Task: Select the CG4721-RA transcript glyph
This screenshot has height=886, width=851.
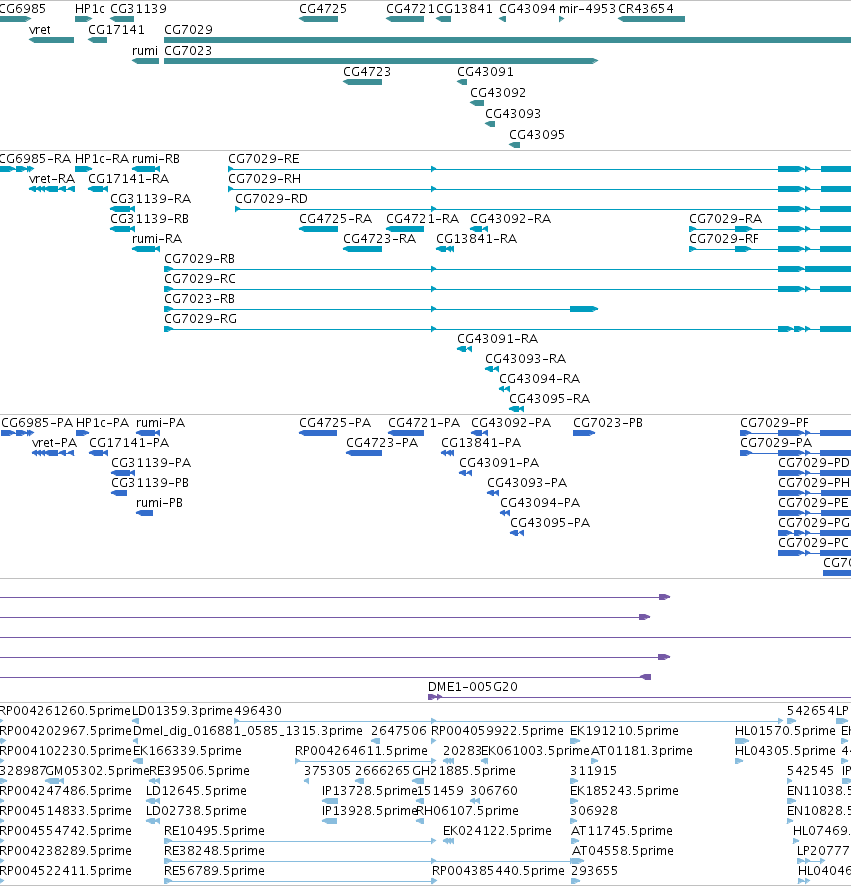Action: 405,229
